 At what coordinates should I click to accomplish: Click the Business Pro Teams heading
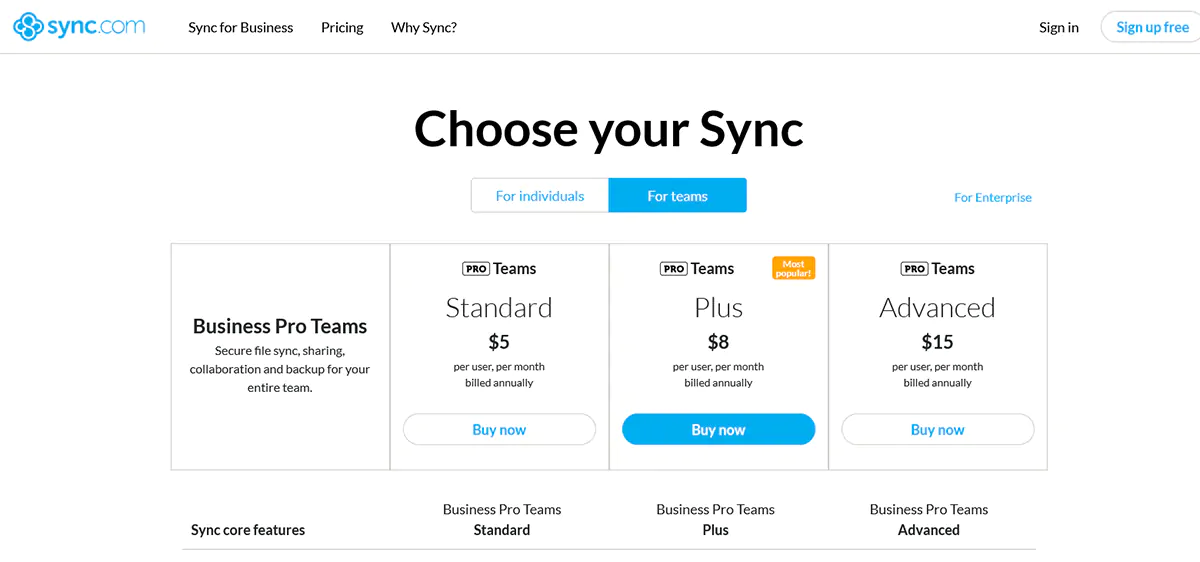tap(280, 326)
